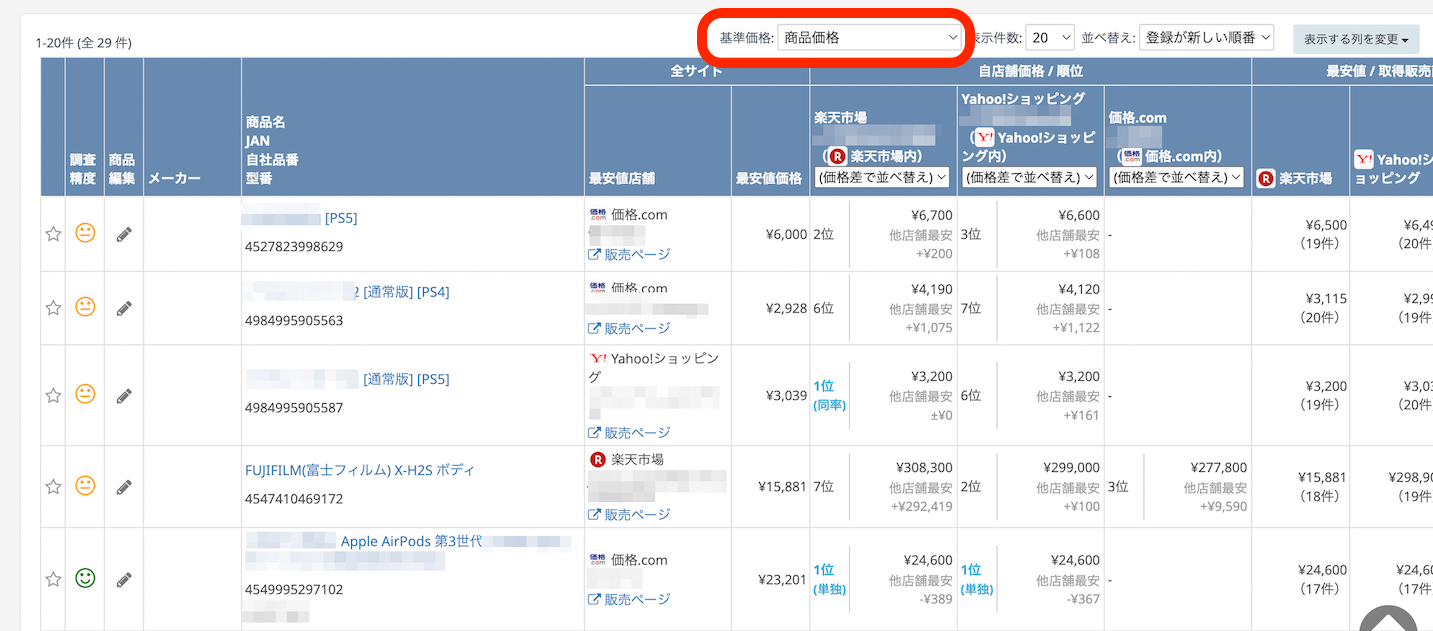Open the FUJIFILM X-H2S ボディ product link
The image size is (1433, 631).
point(359,470)
